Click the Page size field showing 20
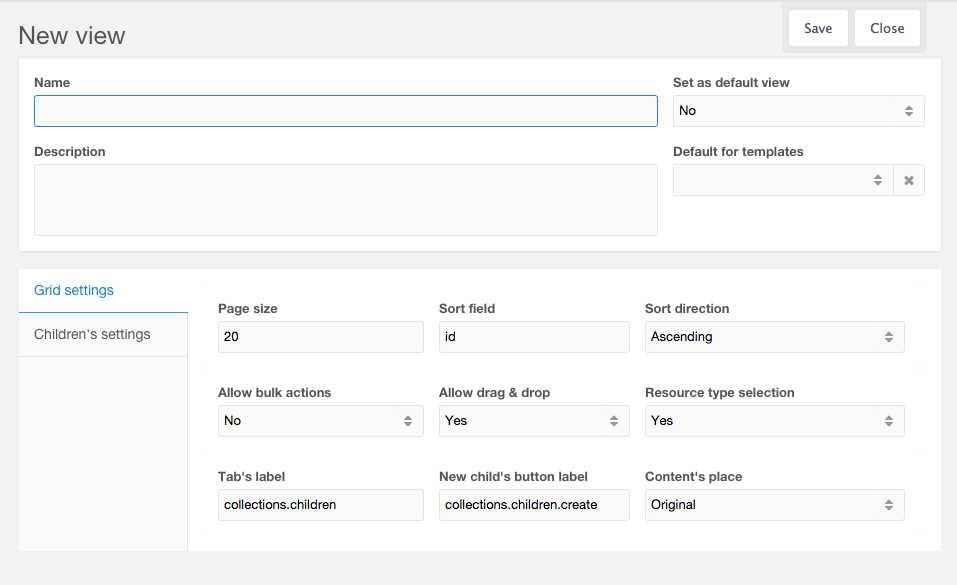957x585 pixels. (320, 337)
